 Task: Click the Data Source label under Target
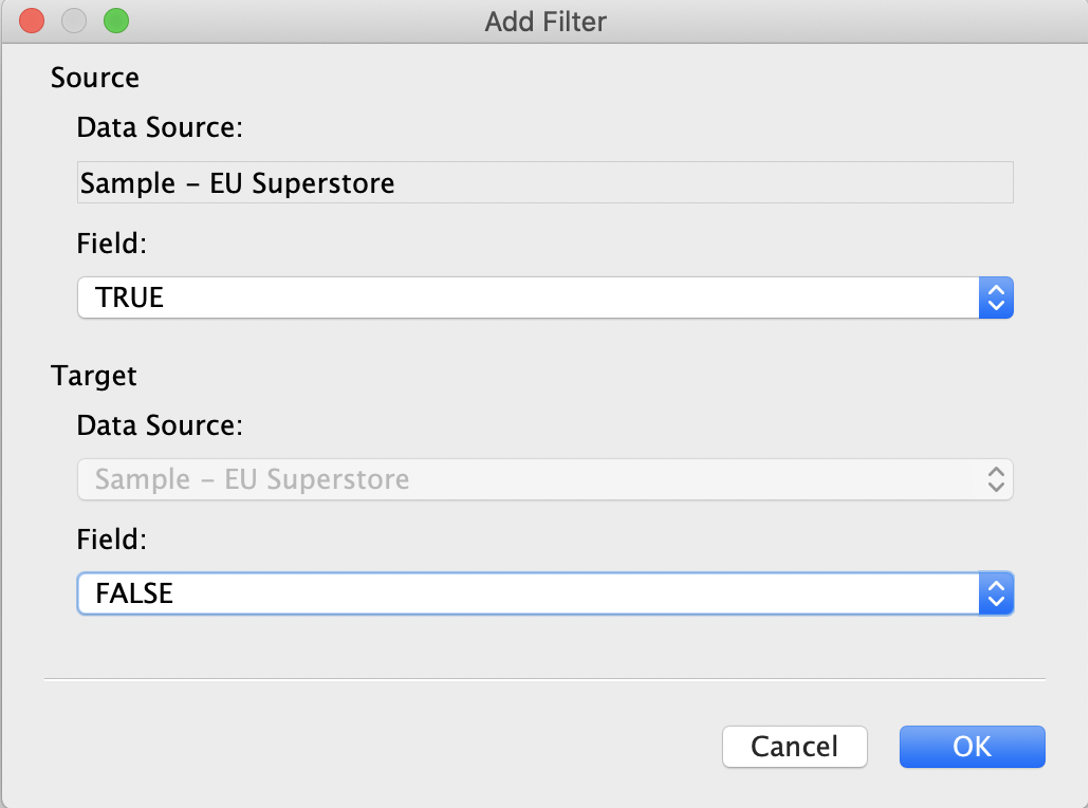(160, 426)
